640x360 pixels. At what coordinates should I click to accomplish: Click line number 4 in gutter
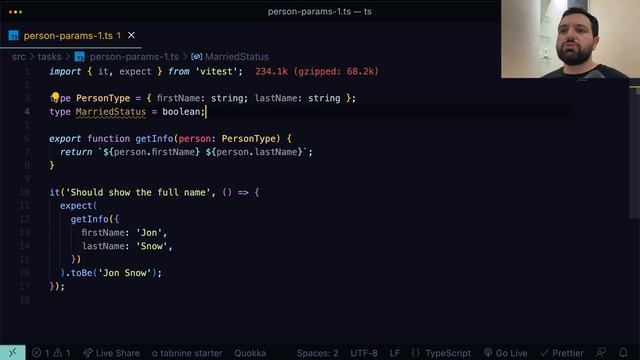27,111
